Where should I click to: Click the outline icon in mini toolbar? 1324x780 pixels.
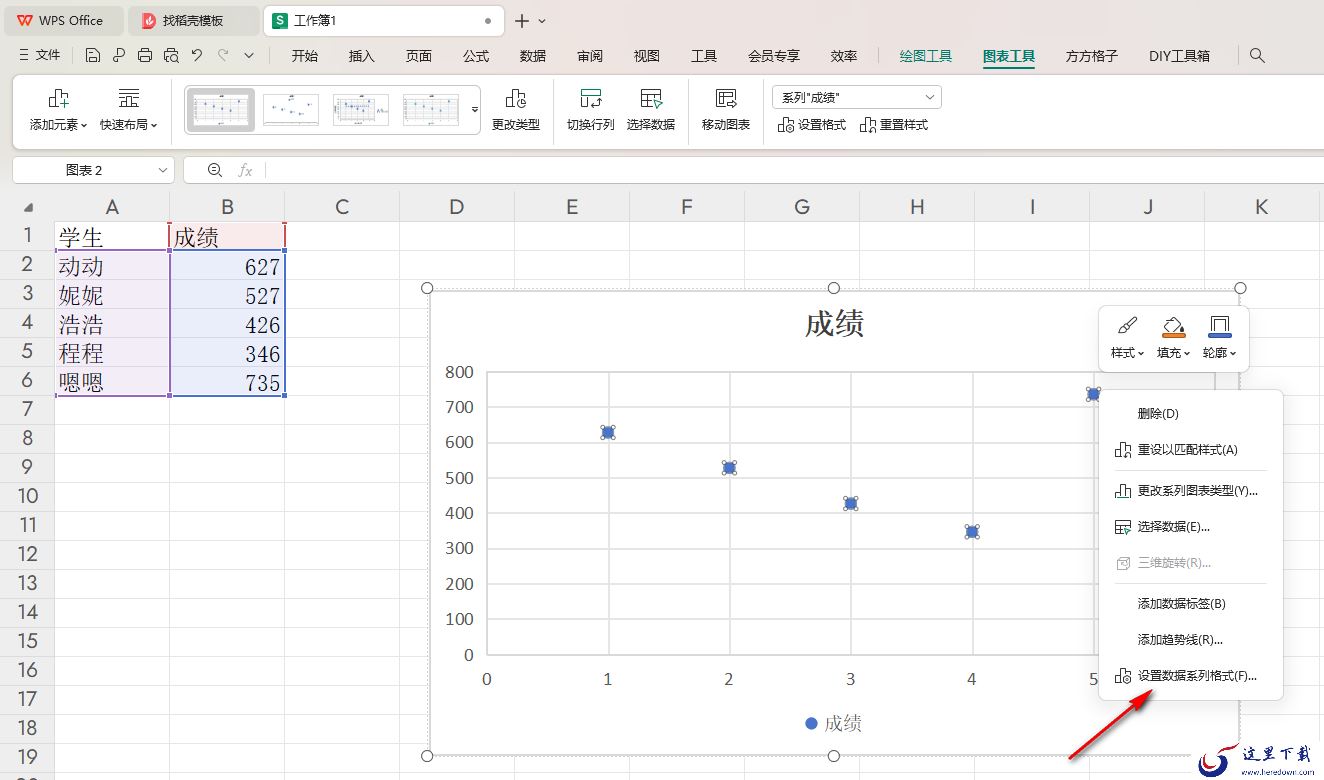(x=1219, y=326)
